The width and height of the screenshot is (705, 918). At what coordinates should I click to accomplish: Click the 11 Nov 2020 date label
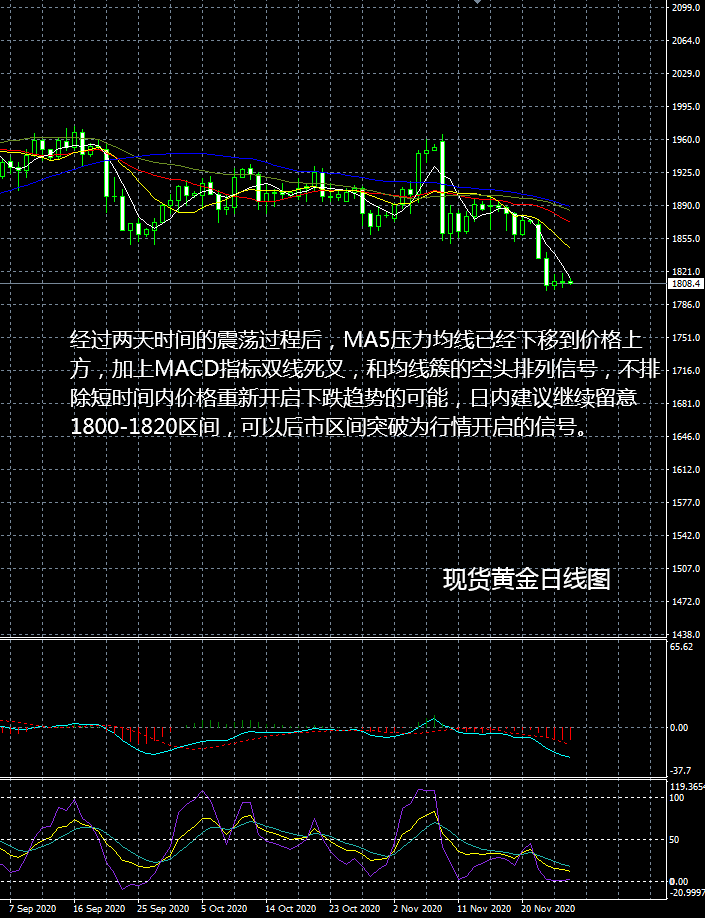[x=484, y=909]
